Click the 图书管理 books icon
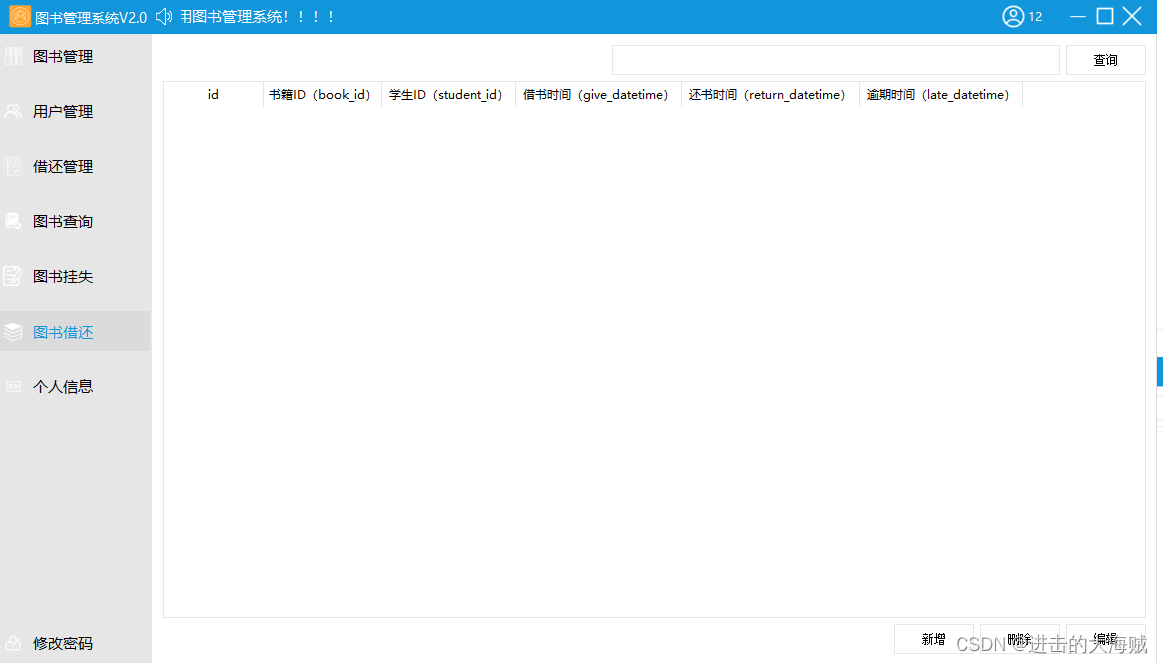The height and width of the screenshot is (663, 1163). tap(13, 56)
